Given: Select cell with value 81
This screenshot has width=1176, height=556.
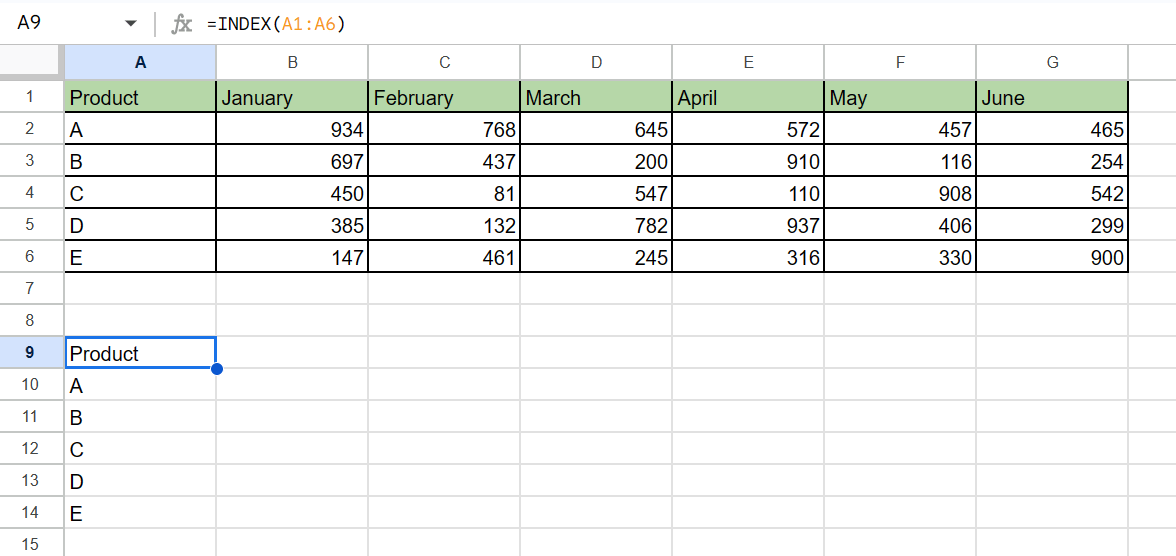Looking at the screenshot, I should (444, 193).
